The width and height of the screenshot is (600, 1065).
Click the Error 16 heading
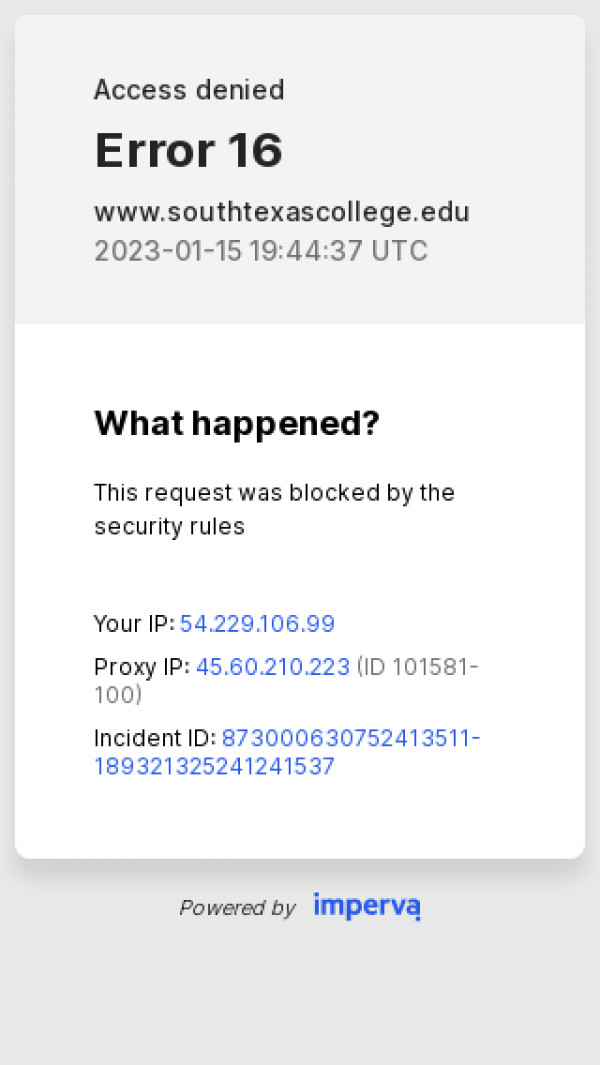click(188, 150)
